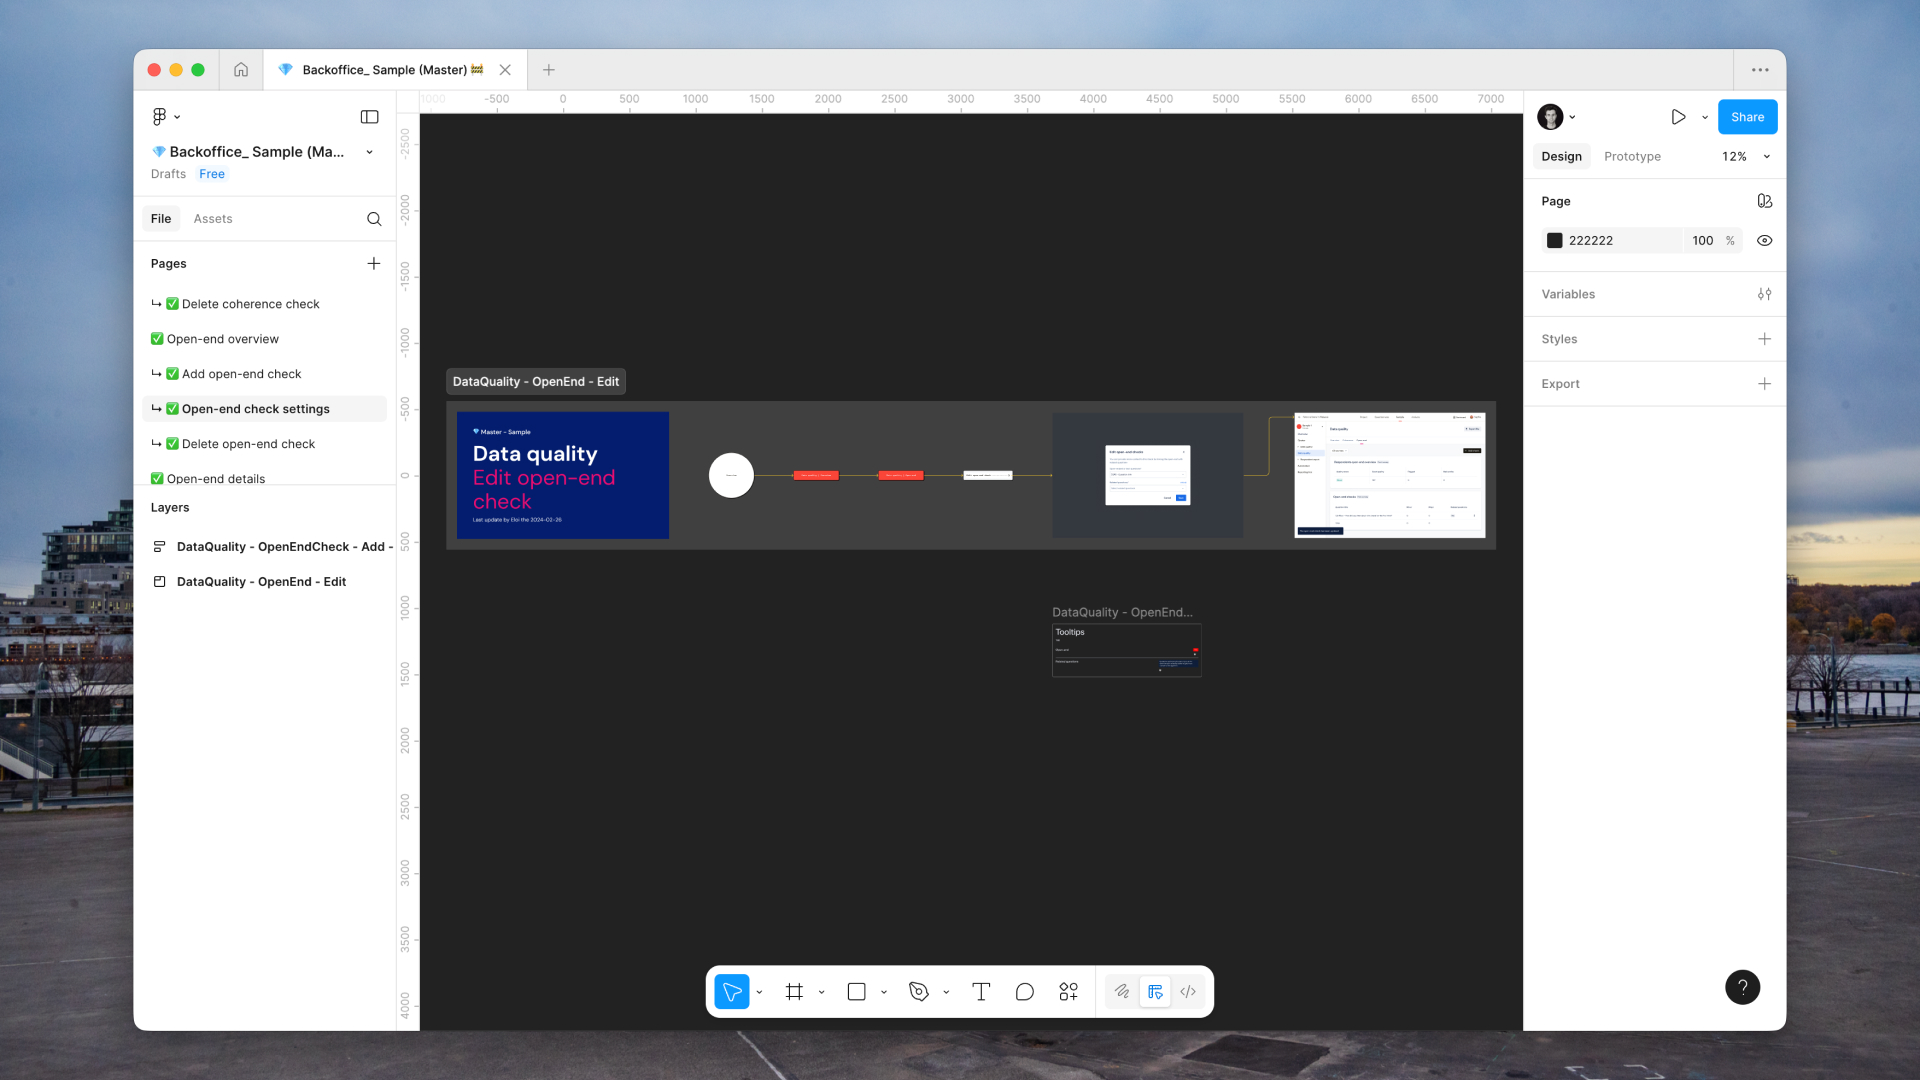Expand the Move tool dropdown arrow
1920x1080 pixels.
[758, 991]
